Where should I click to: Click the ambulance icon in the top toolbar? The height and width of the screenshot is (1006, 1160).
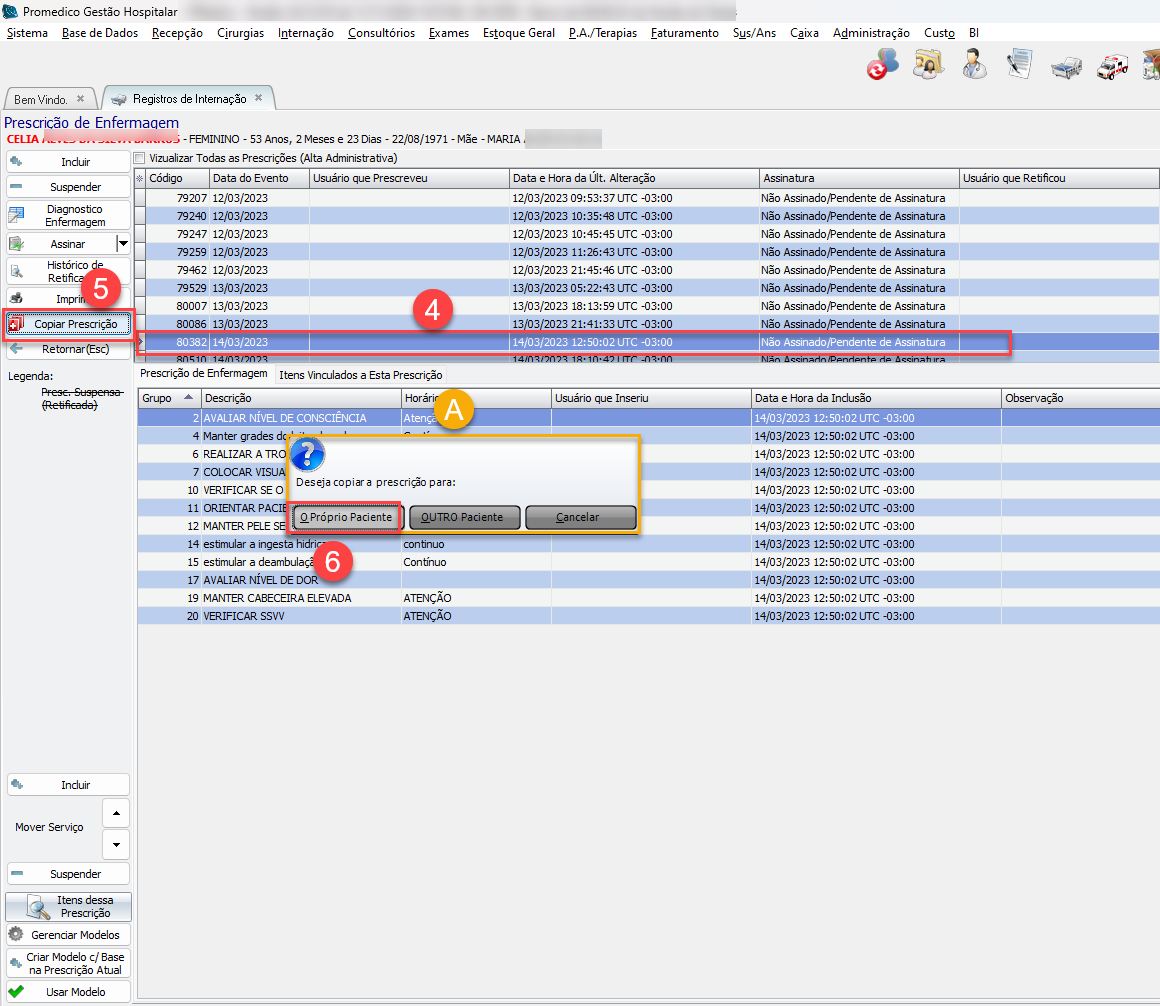coord(1112,67)
